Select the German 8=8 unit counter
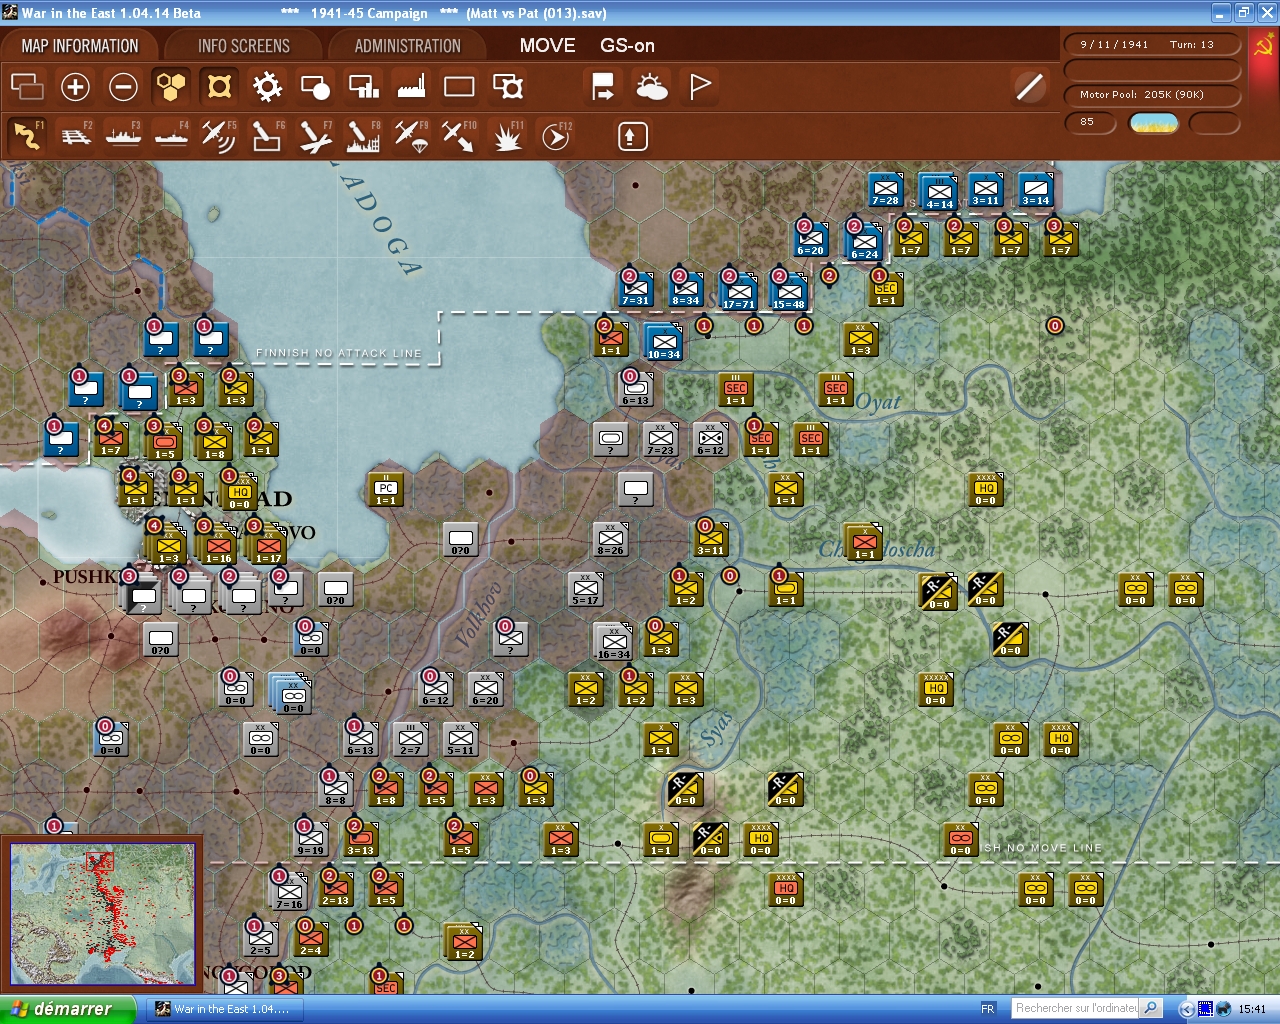The image size is (1280, 1024). point(336,789)
